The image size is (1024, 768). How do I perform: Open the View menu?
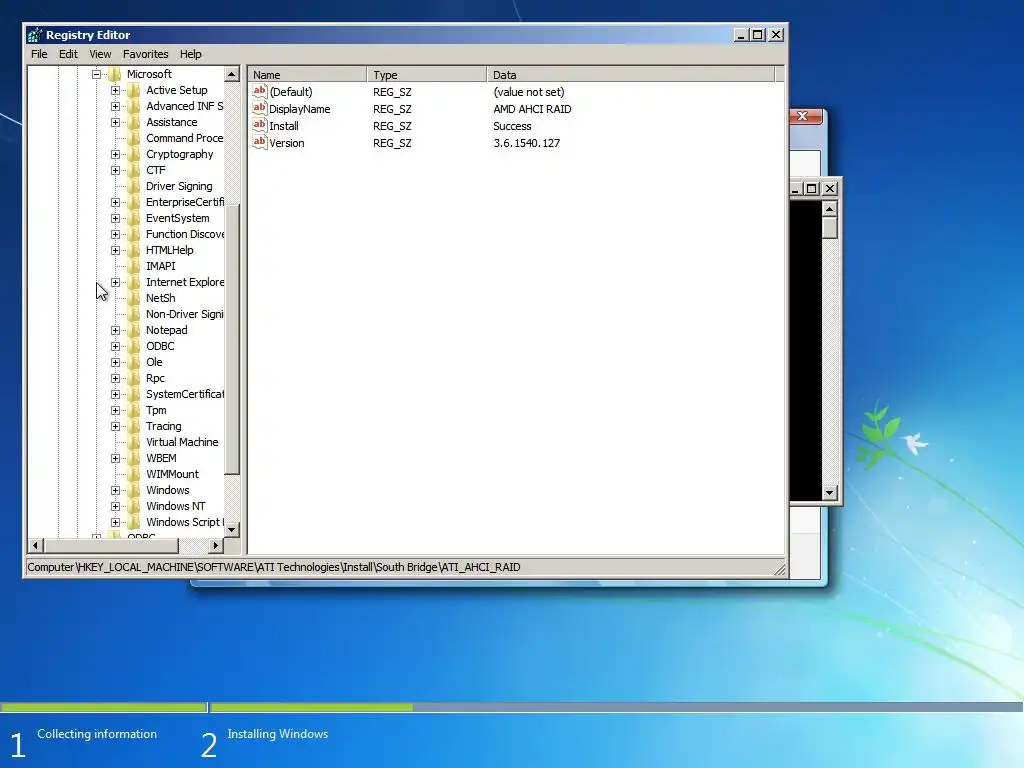pyautogui.click(x=100, y=54)
